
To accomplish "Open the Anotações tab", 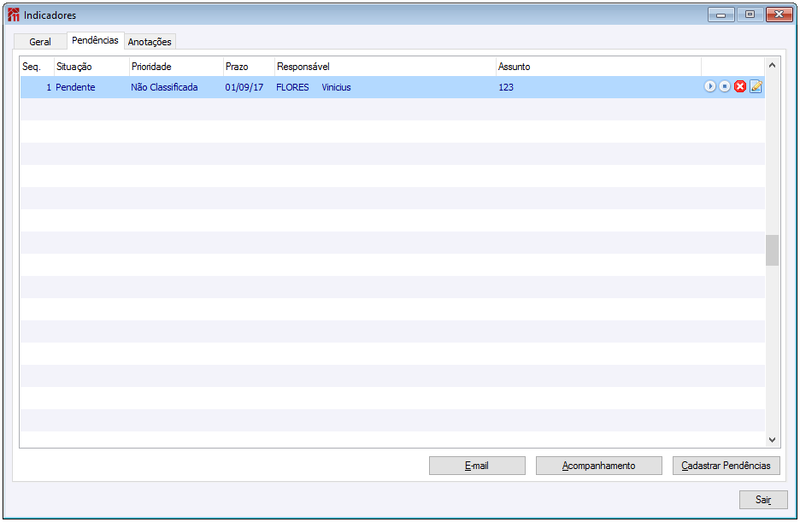I will [x=149, y=42].
